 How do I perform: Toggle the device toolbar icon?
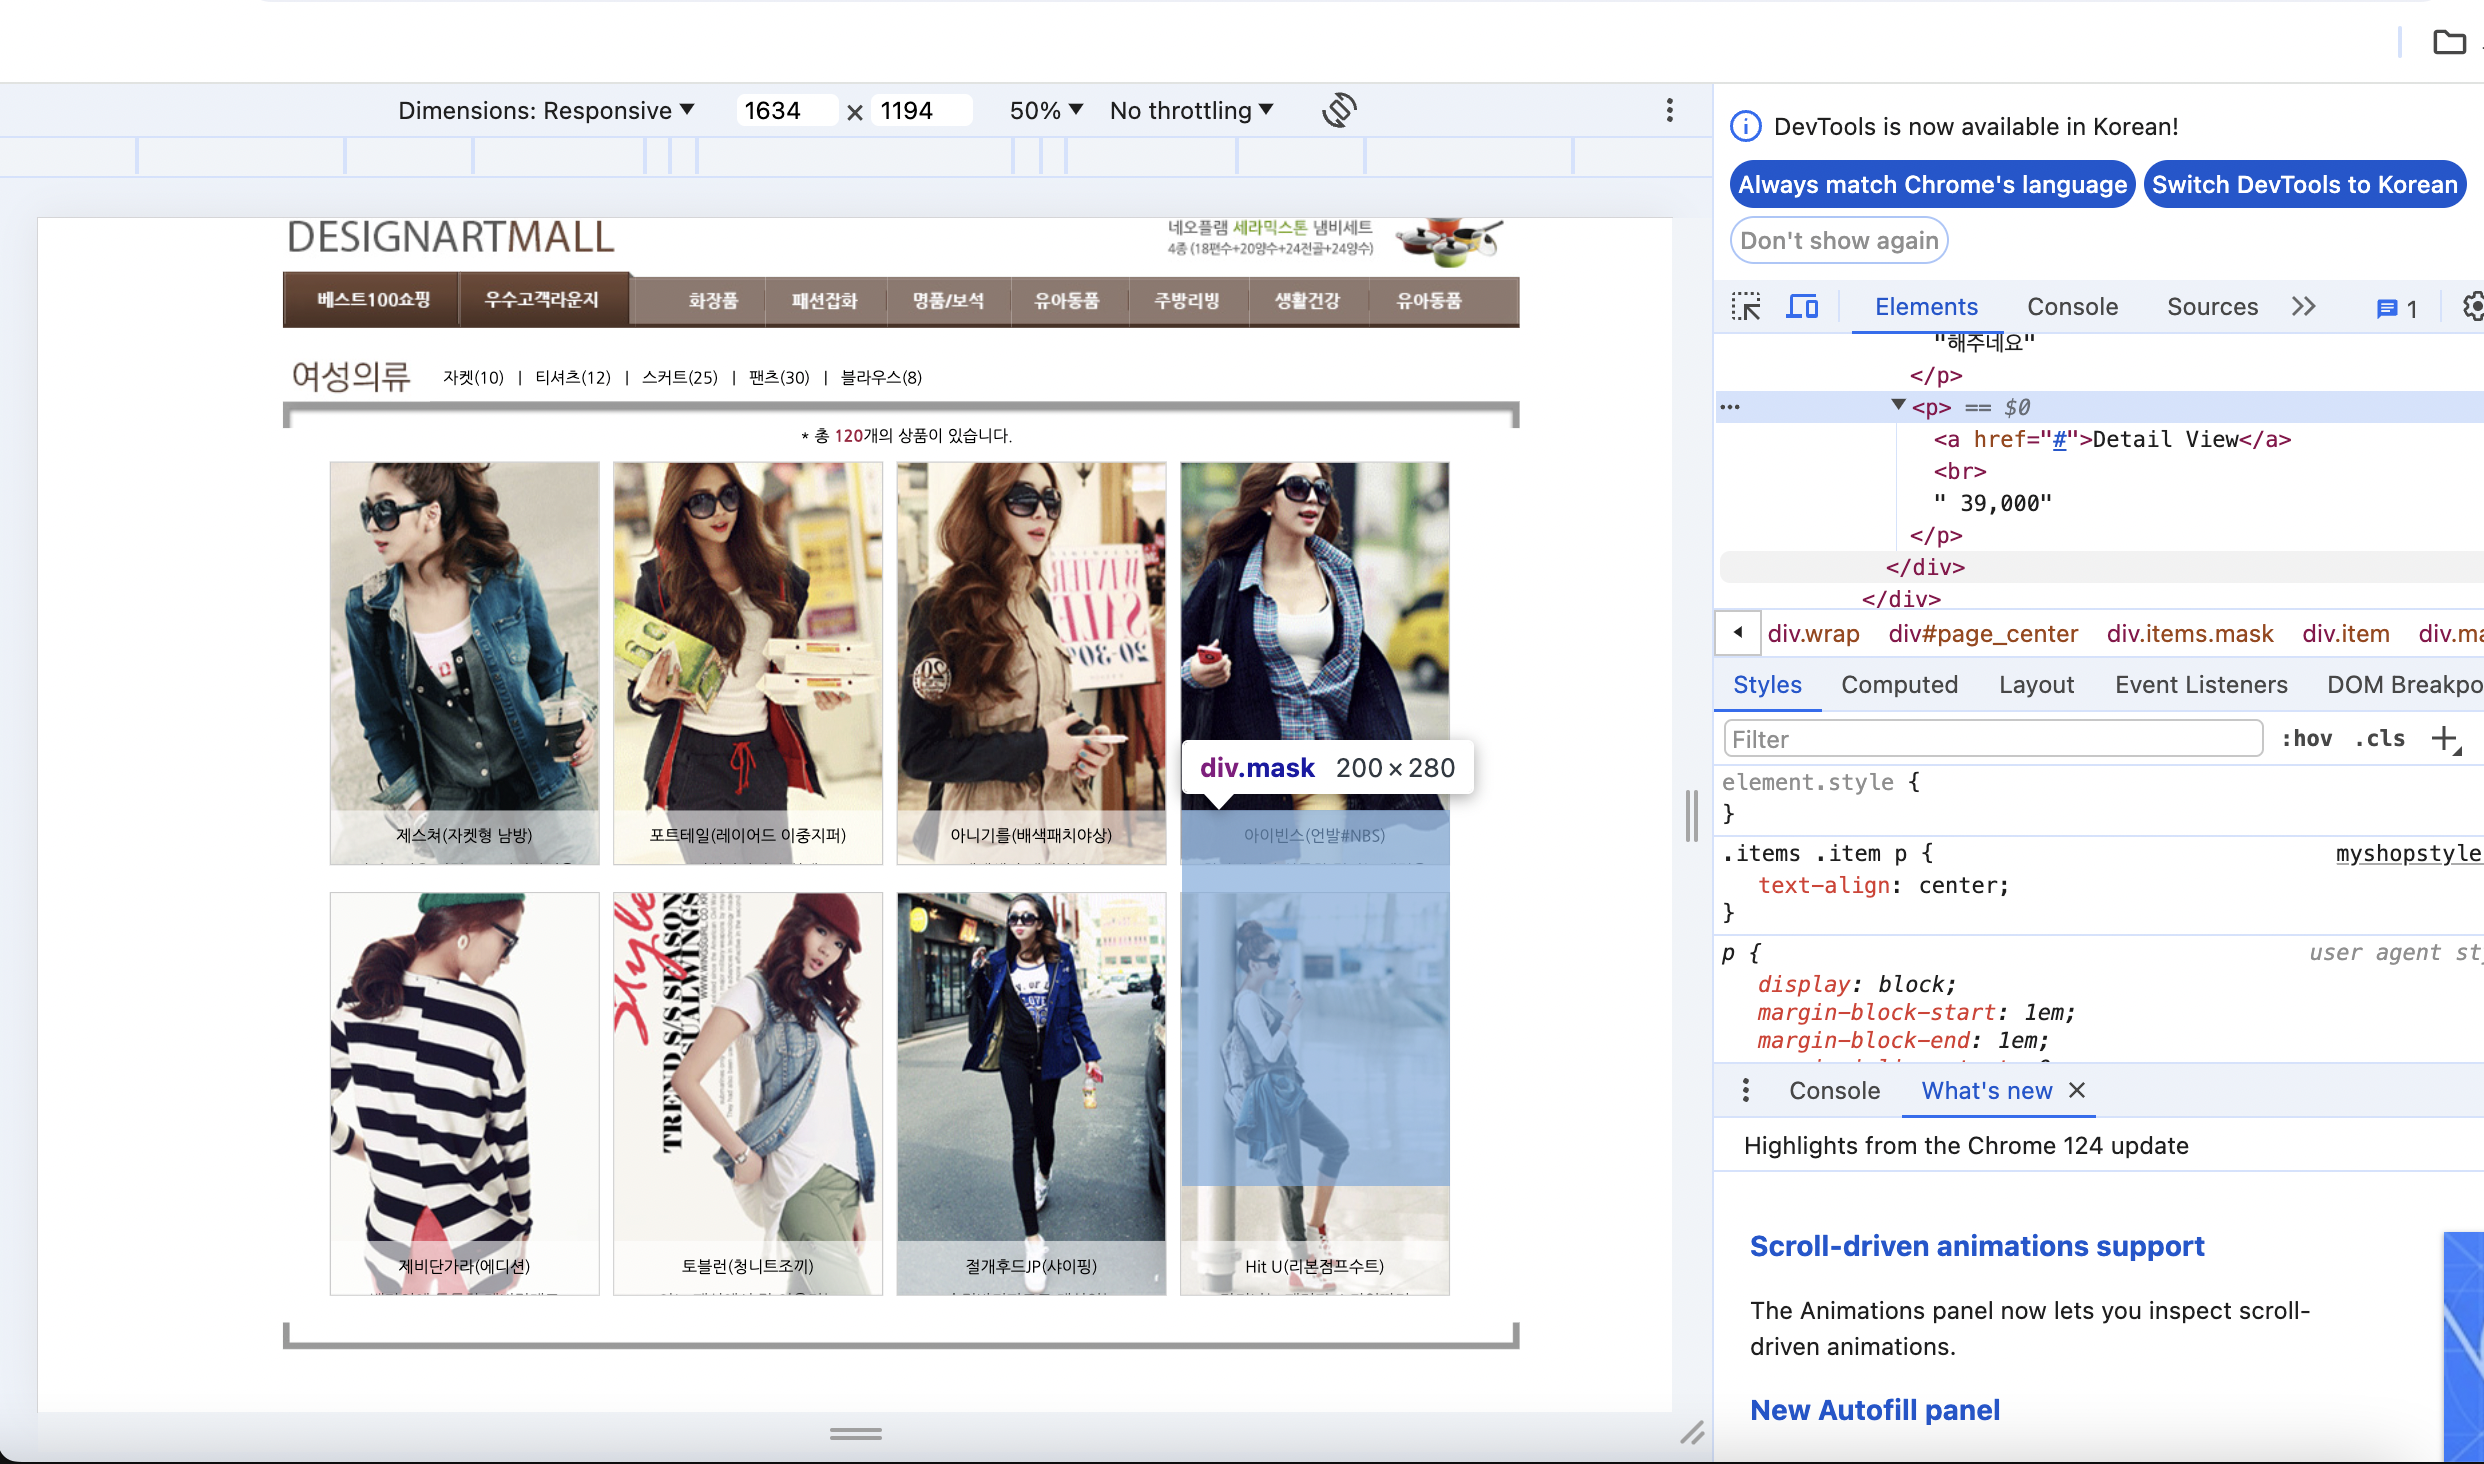1802,307
